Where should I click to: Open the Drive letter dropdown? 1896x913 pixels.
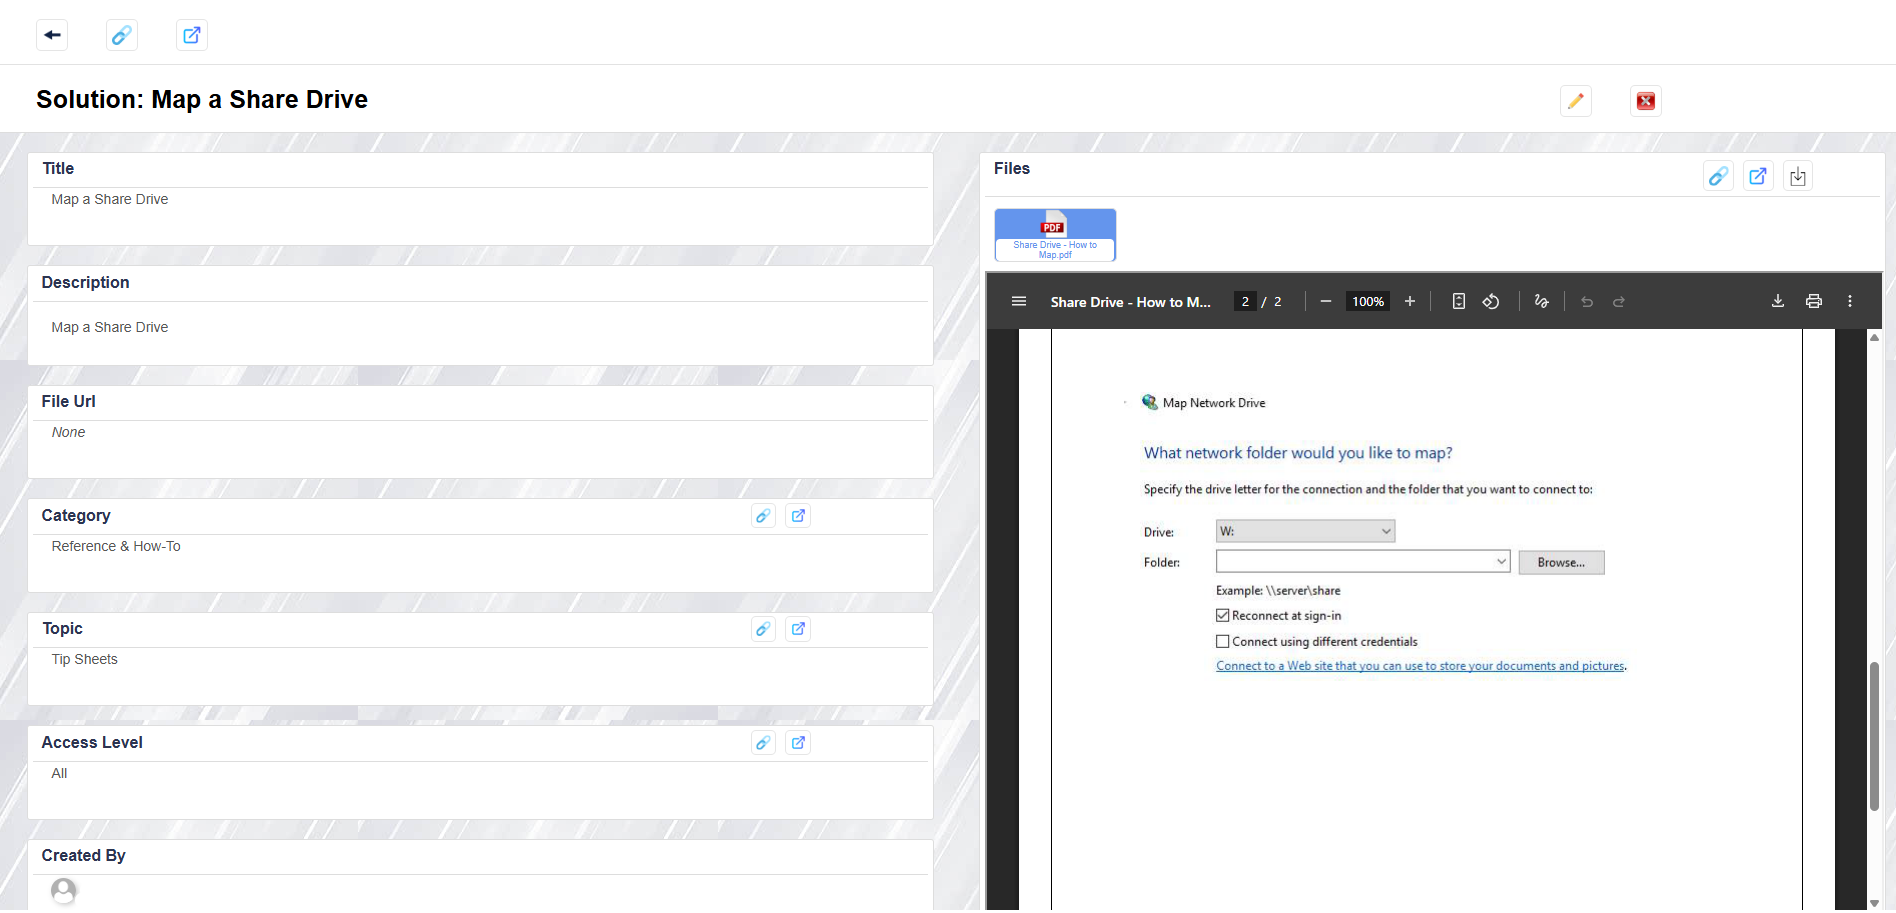pyautogui.click(x=1305, y=531)
